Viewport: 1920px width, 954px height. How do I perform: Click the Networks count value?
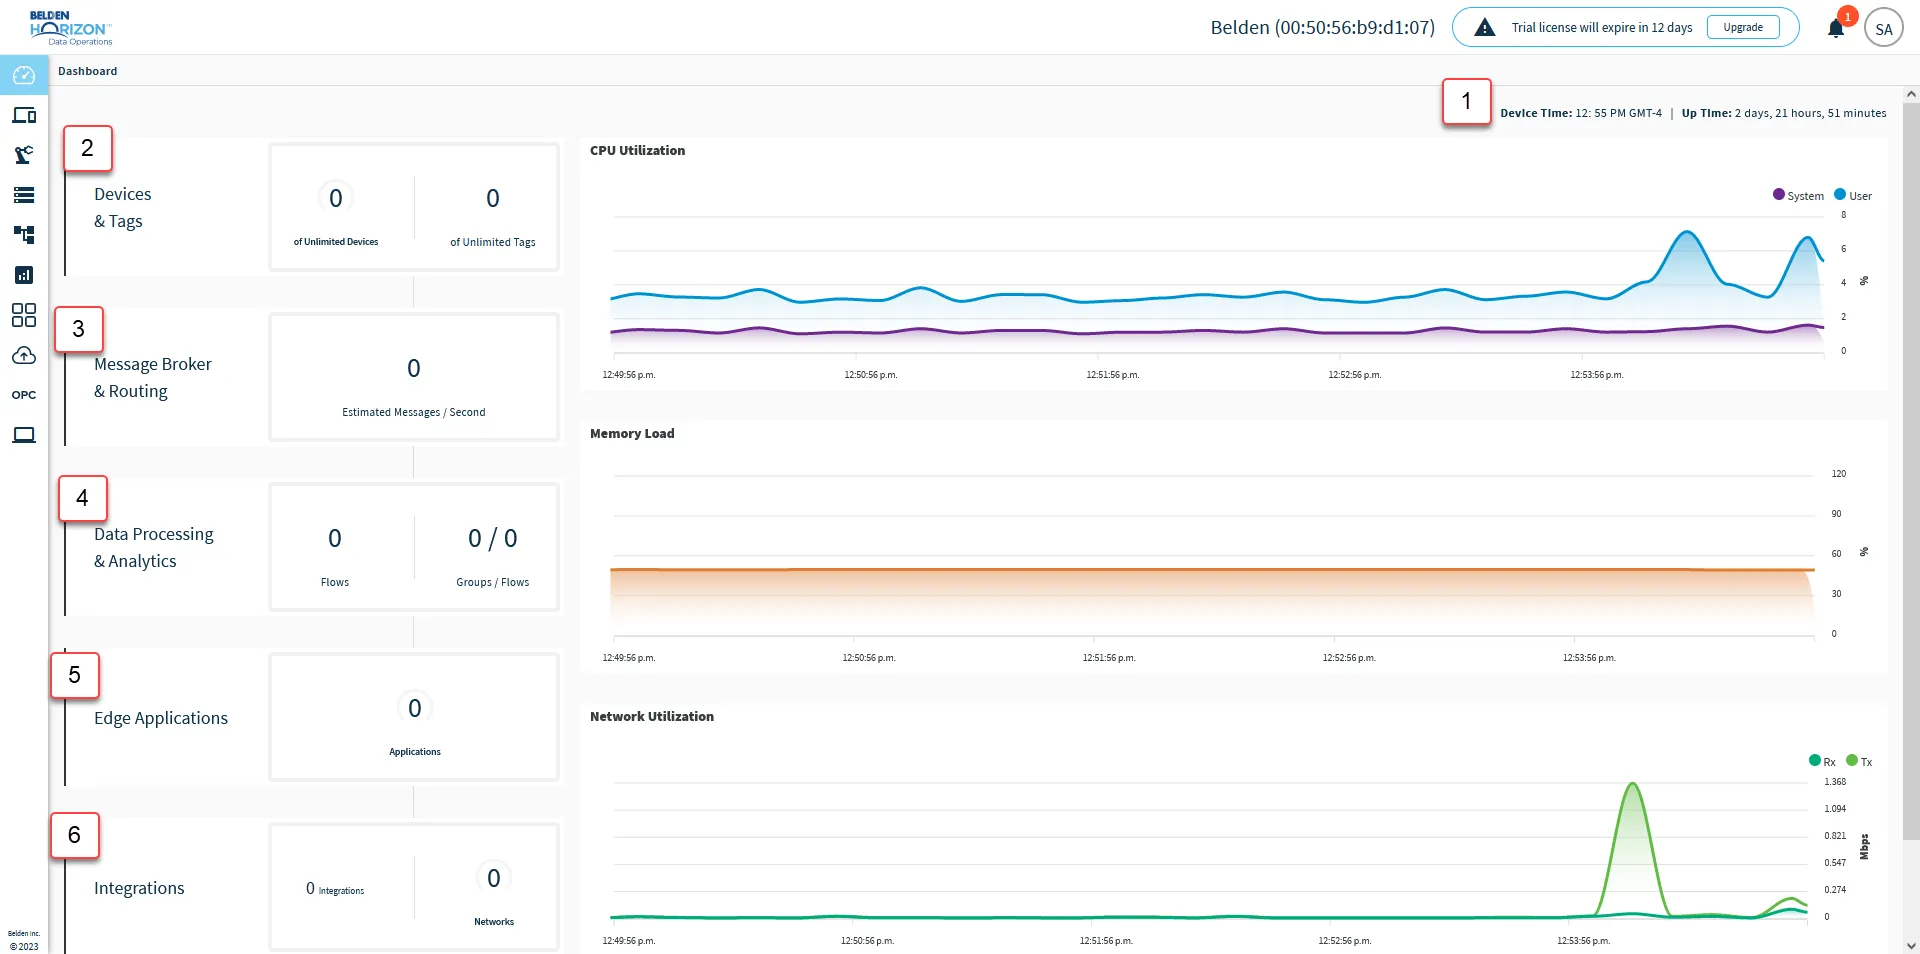coord(494,878)
